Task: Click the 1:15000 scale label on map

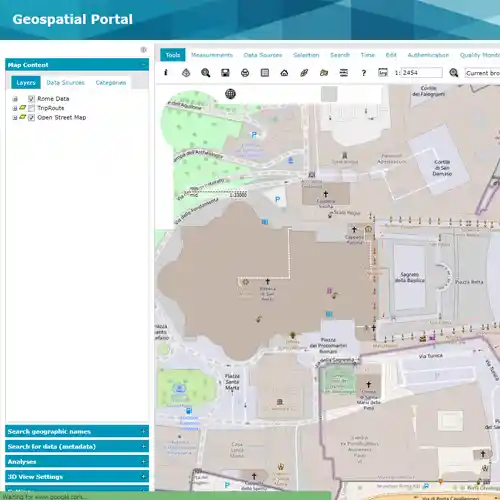Action: click(x=238, y=194)
